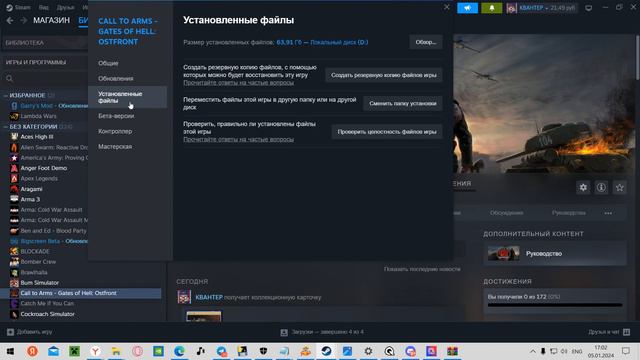Open the Steam icon in the taskbar

(x=326, y=351)
